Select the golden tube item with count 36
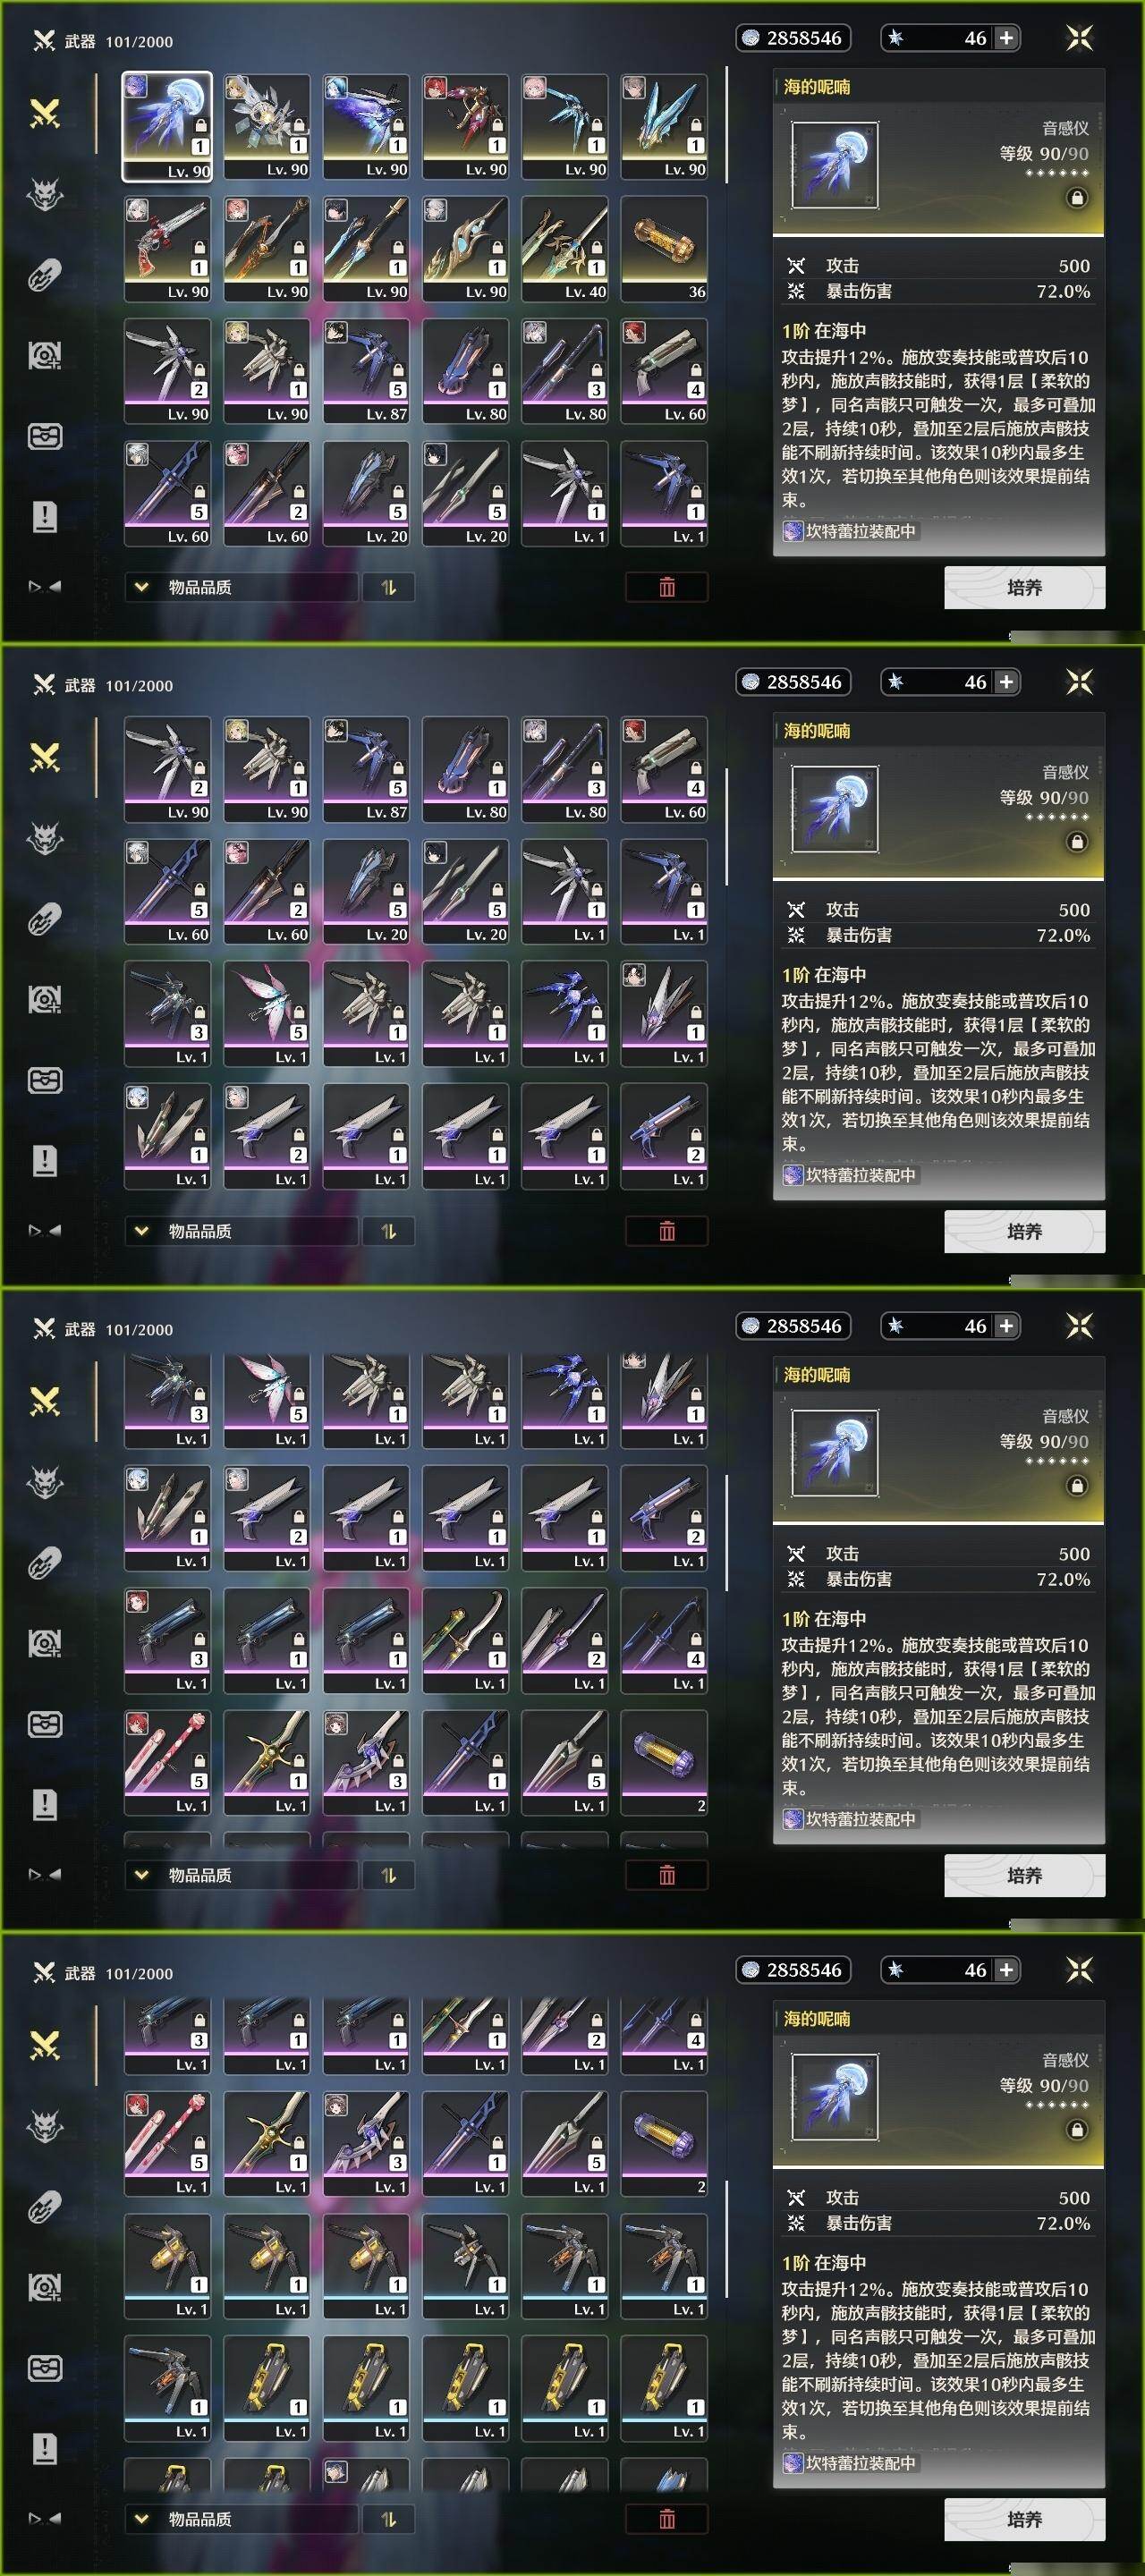The width and height of the screenshot is (1145, 2576). coord(664,249)
